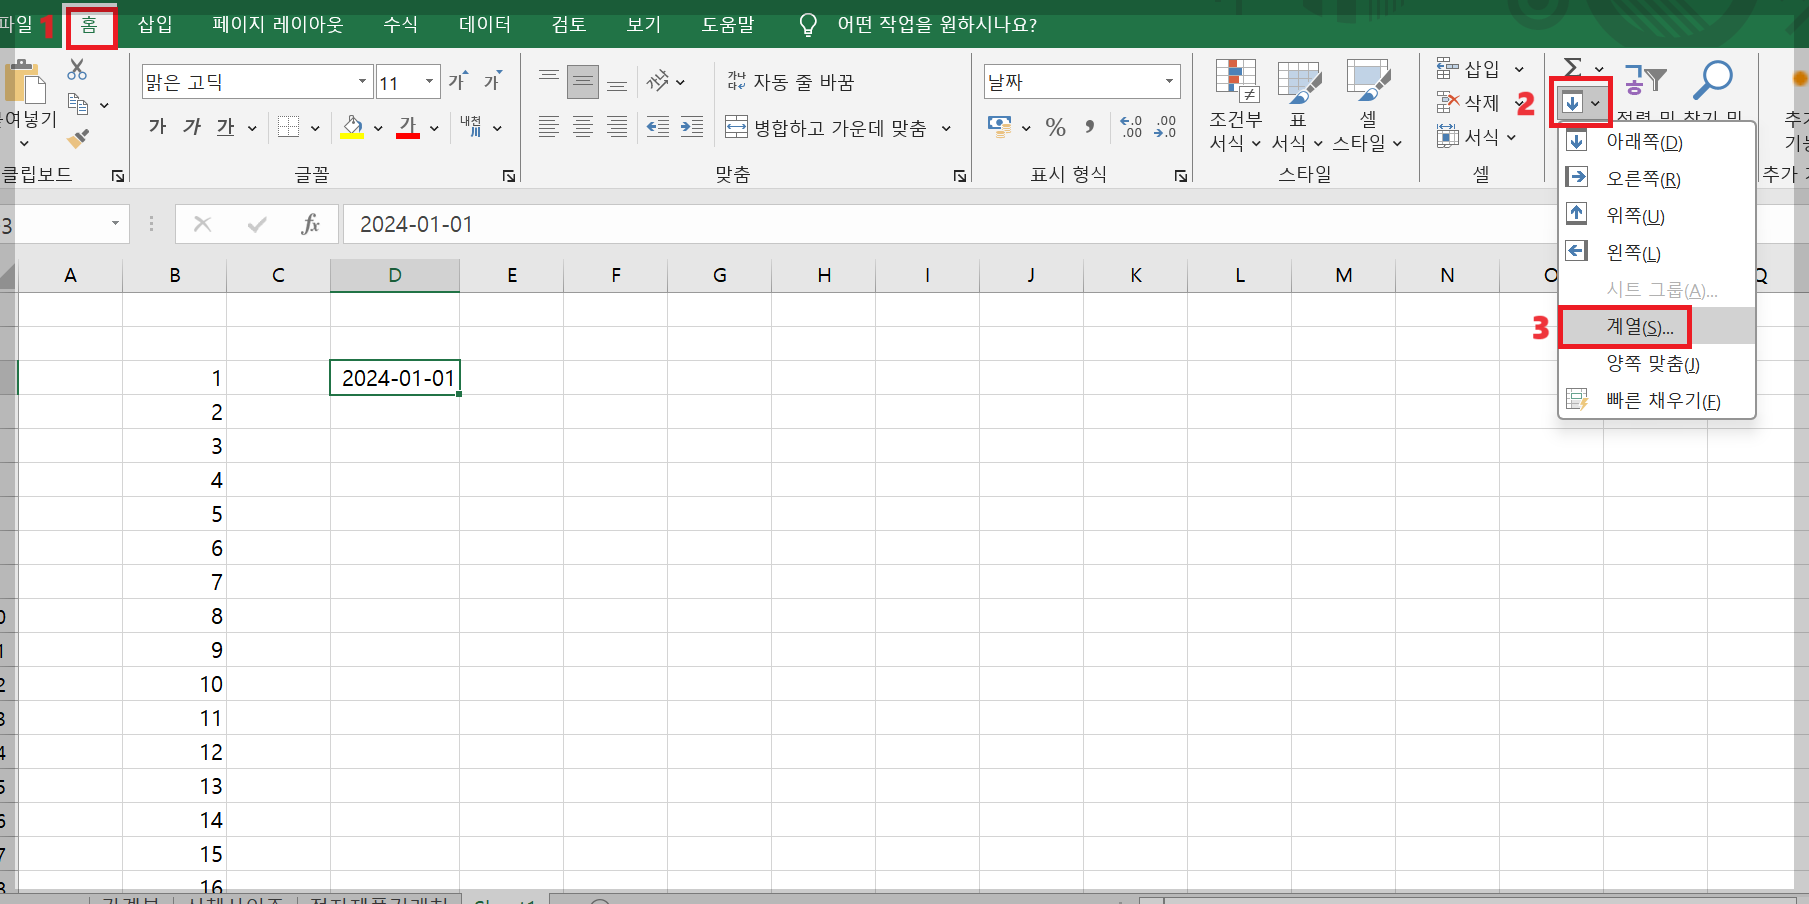This screenshot has width=1809, height=904.
Task: Apply yellow fill color bucket
Action: point(352,127)
